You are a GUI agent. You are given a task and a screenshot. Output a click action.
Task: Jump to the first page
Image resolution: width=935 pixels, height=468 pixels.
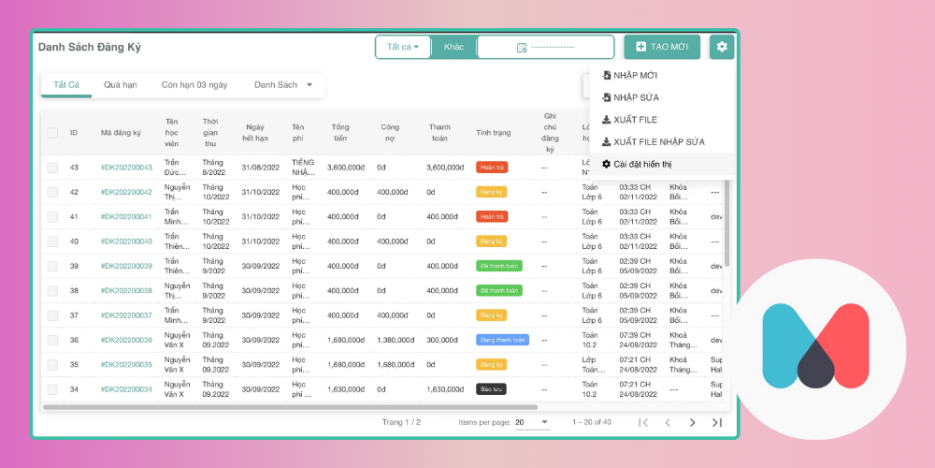click(643, 423)
